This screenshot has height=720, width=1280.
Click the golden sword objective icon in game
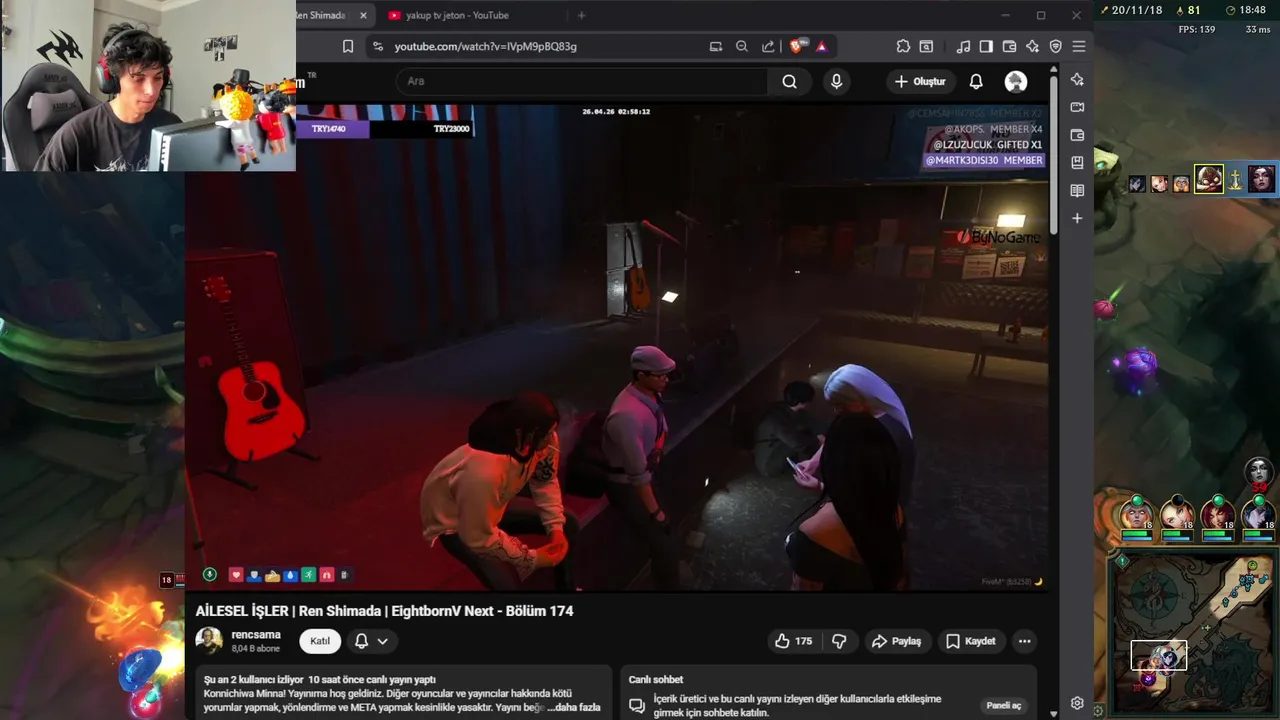click(1235, 180)
